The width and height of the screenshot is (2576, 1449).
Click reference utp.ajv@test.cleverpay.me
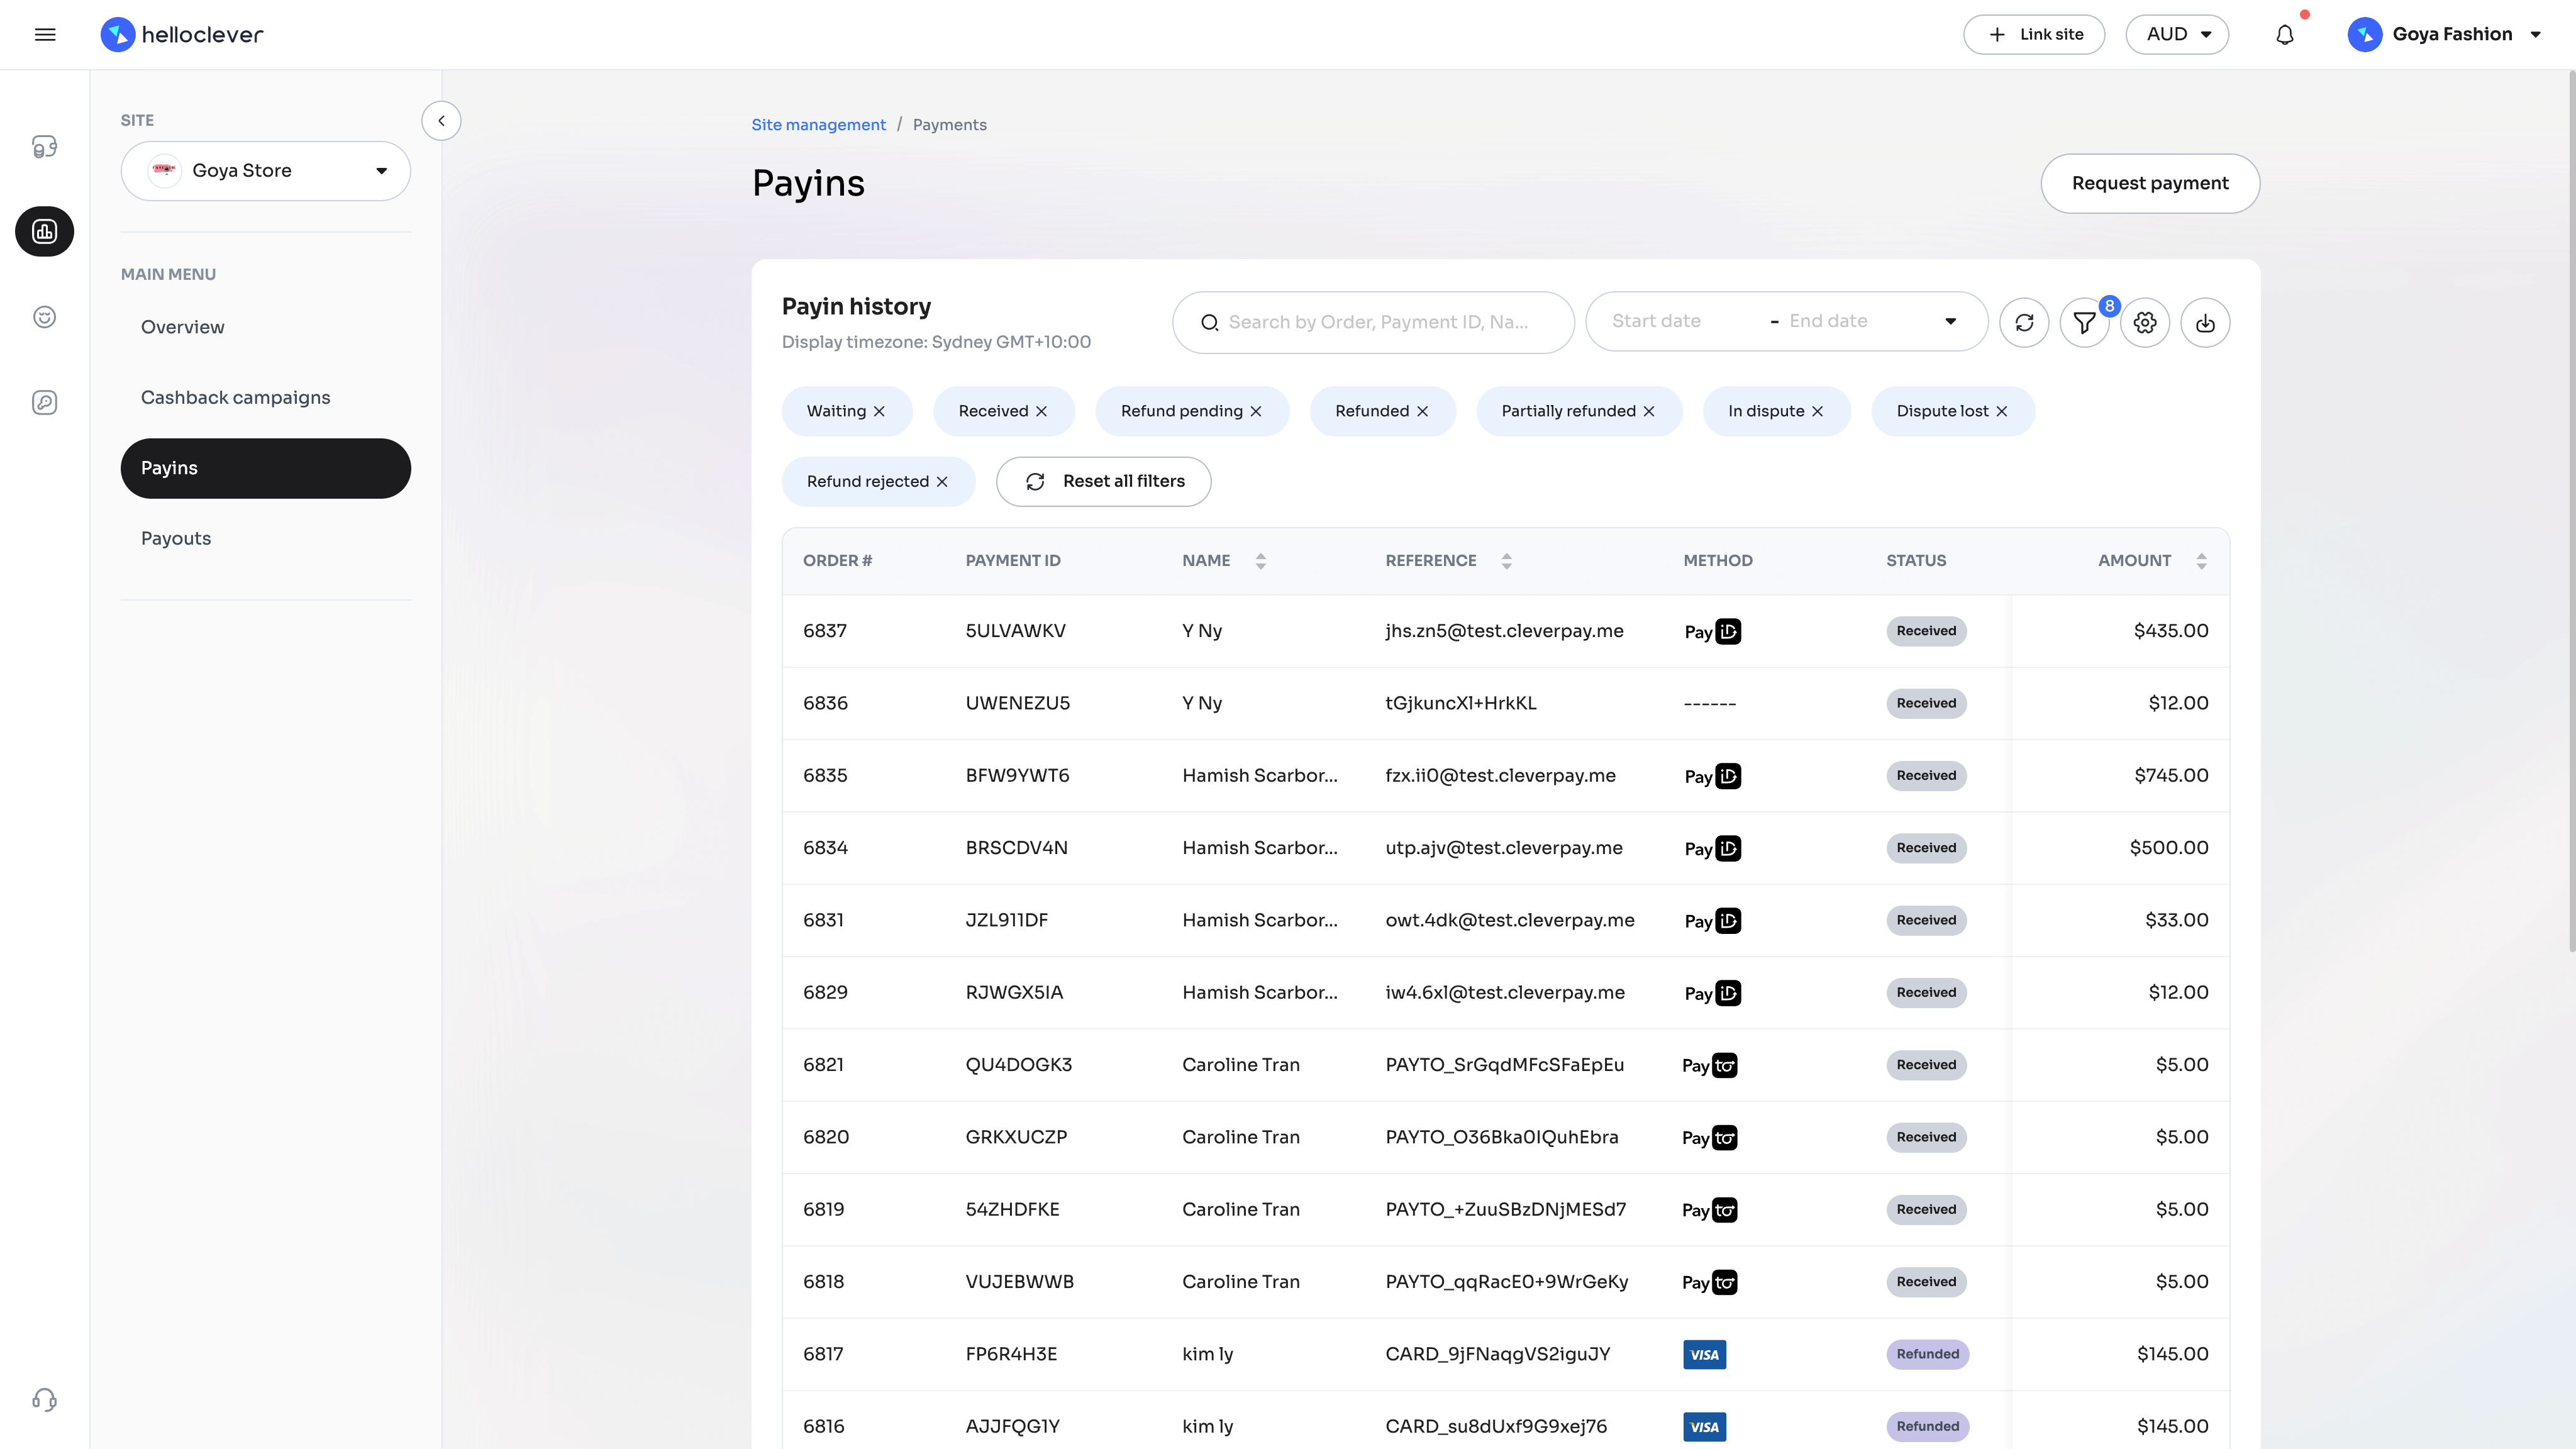click(1503, 849)
